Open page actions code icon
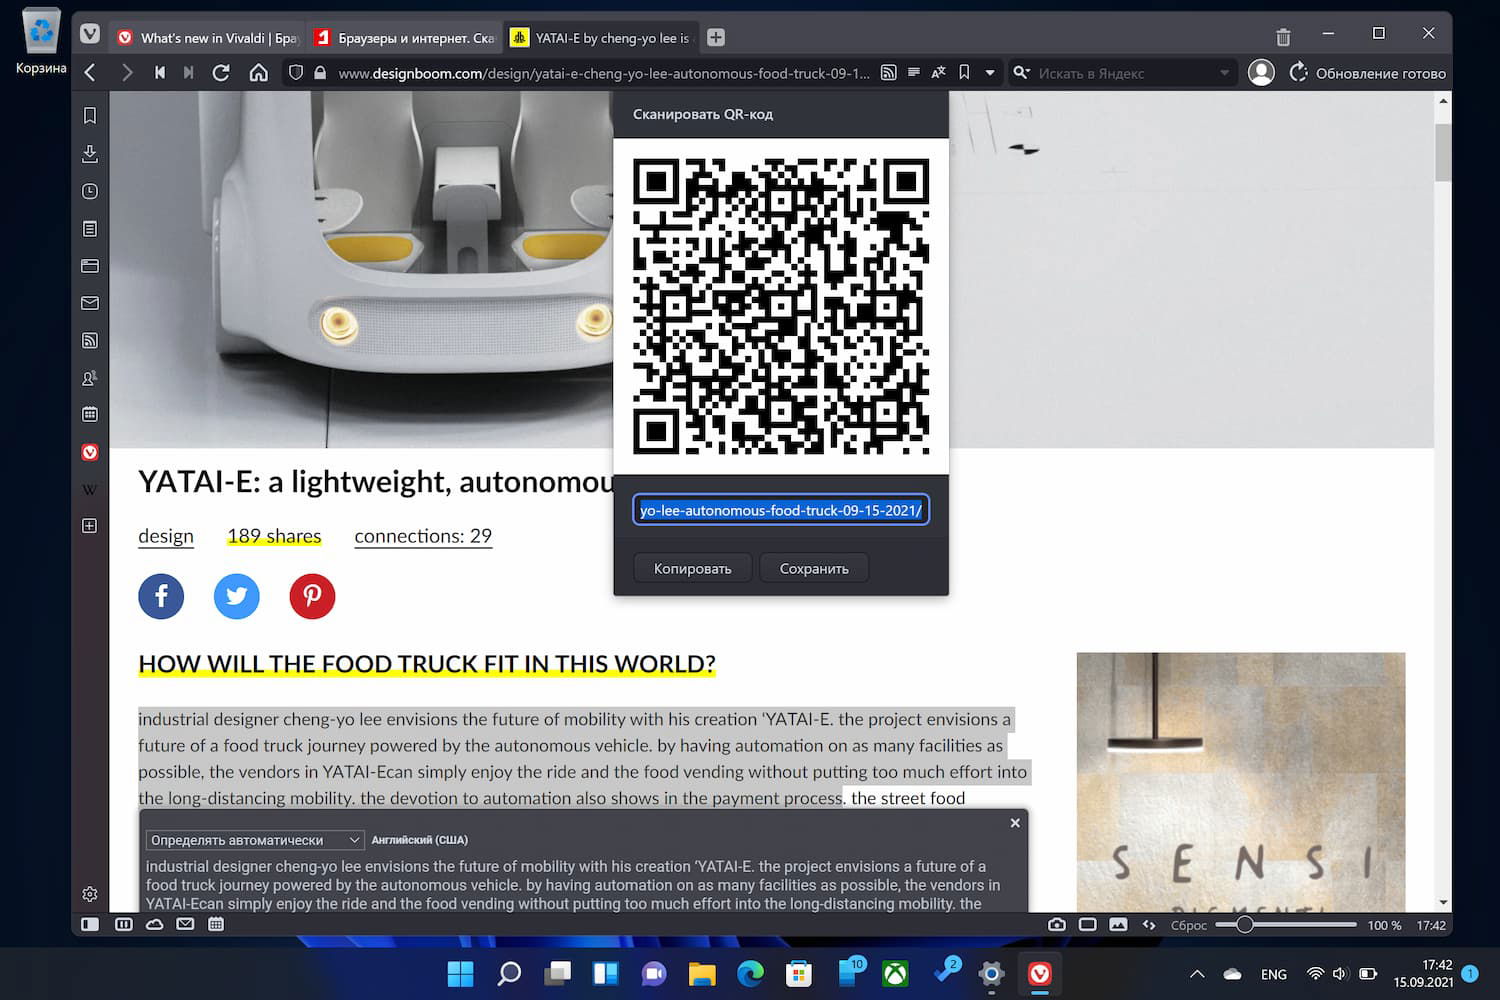This screenshot has width=1500, height=1000. click(x=1149, y=925)
